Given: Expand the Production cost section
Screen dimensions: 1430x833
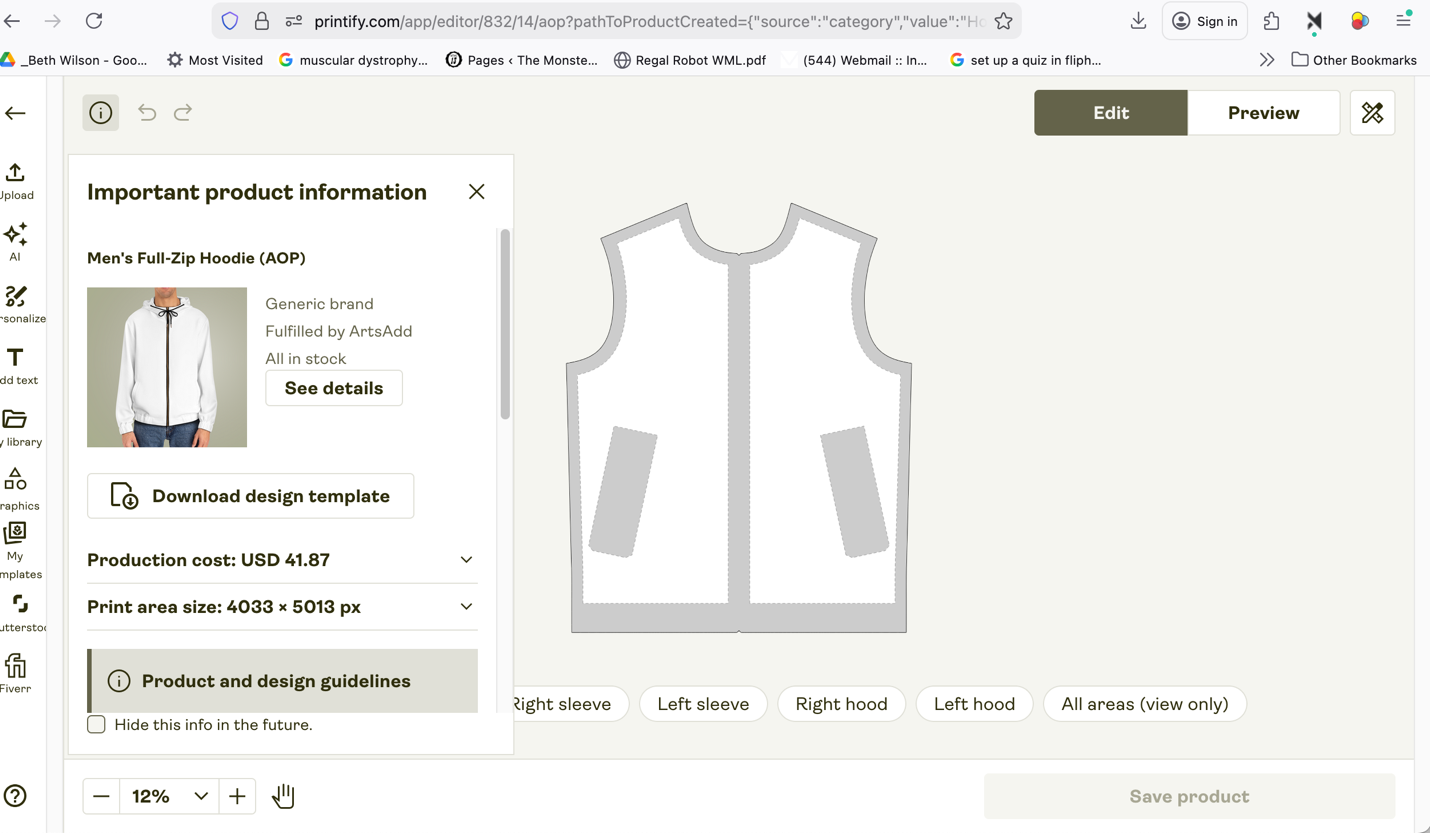Looking at the screenshot, I should coord(282,560).
